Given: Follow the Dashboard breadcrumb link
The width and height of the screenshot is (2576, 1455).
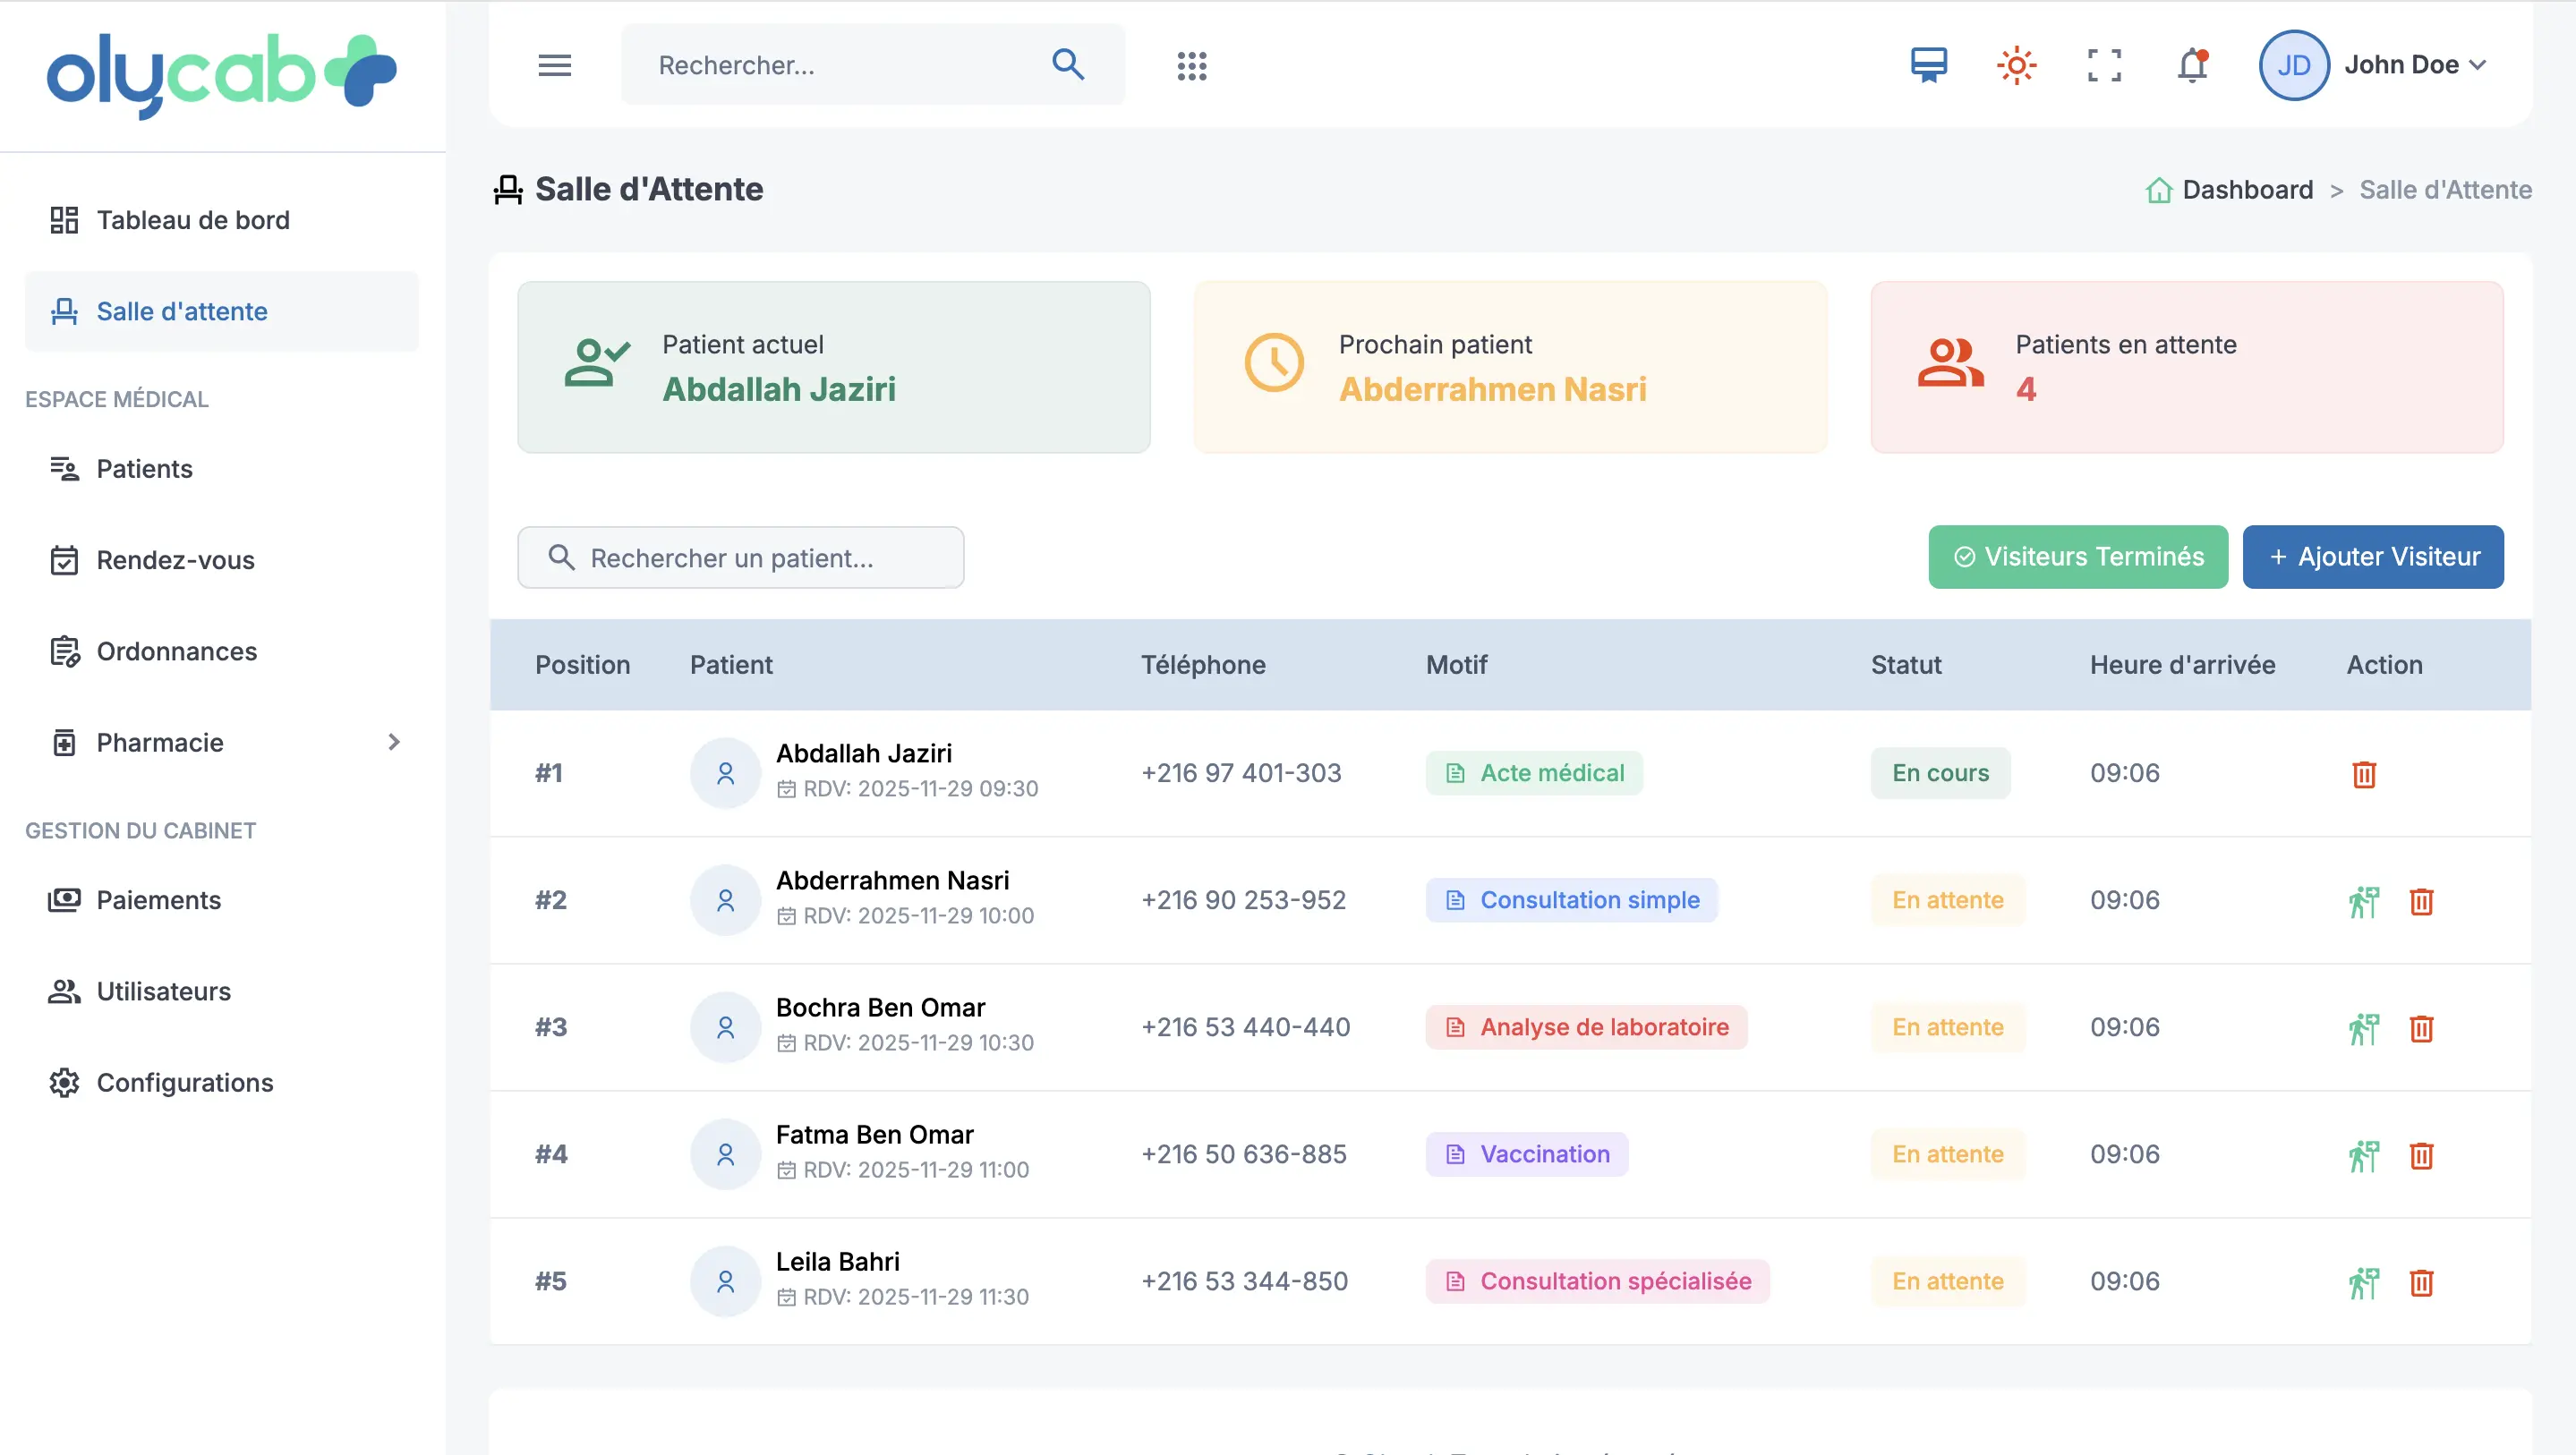Looking at the screenshot, I should (x=2246, y=190).
